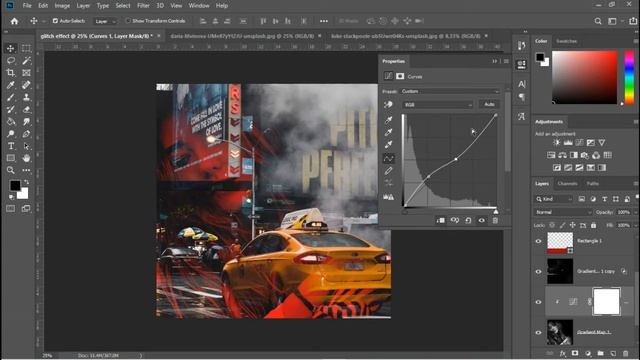Open the Kind layer filter dropdown
This screenshot has height=360, width=640.
click(554, 199)
